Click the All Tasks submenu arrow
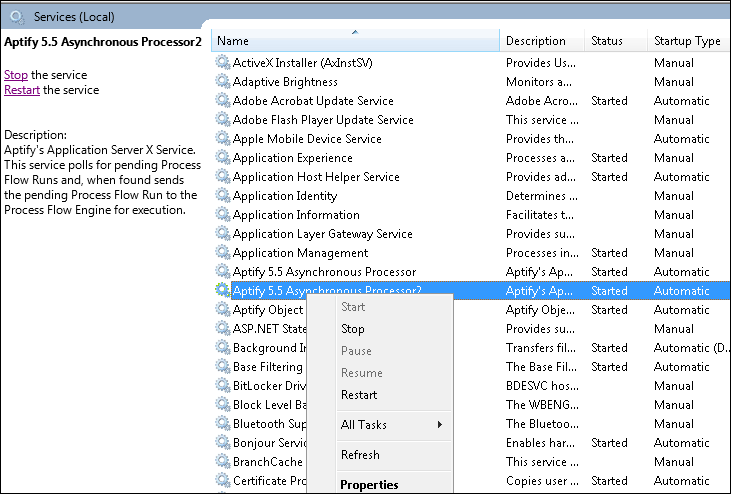Screen dimensions: 731x494 pos(440,425)
